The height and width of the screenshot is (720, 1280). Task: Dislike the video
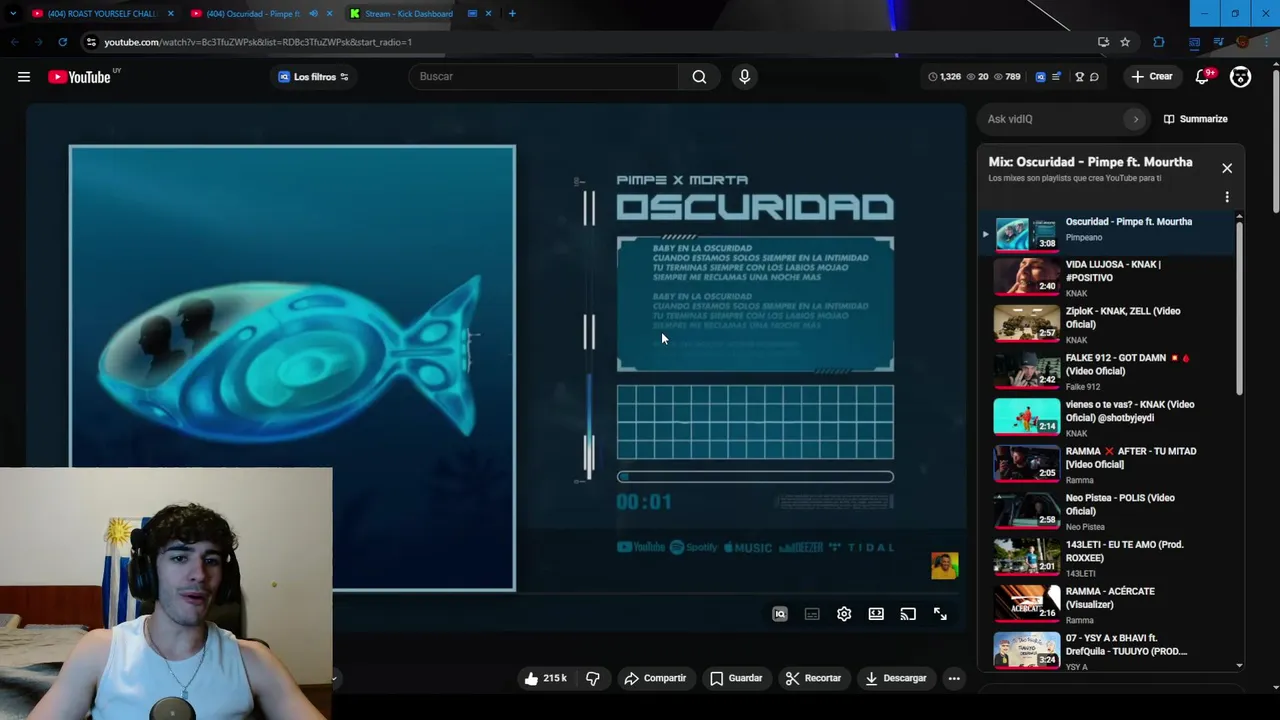click(592, 678)
